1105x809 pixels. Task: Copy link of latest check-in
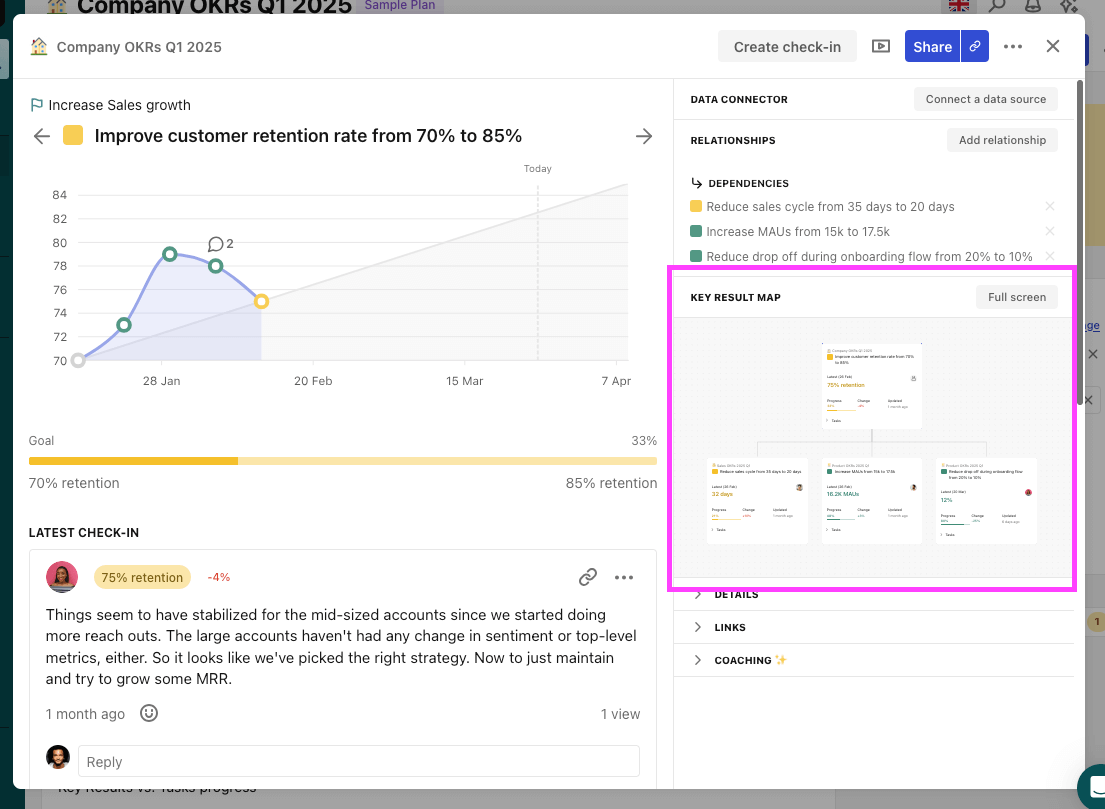coord(588,577)
